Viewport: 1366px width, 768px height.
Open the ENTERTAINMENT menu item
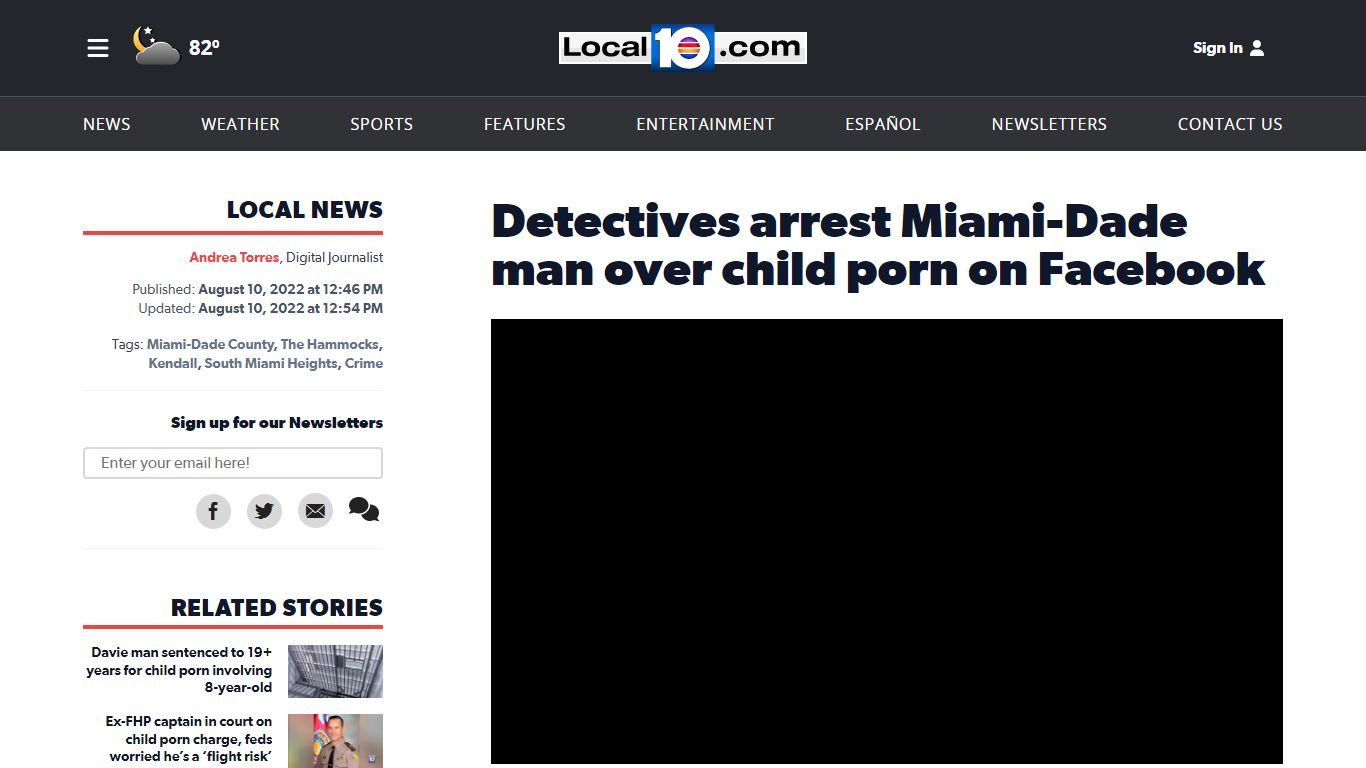(705, 124)
